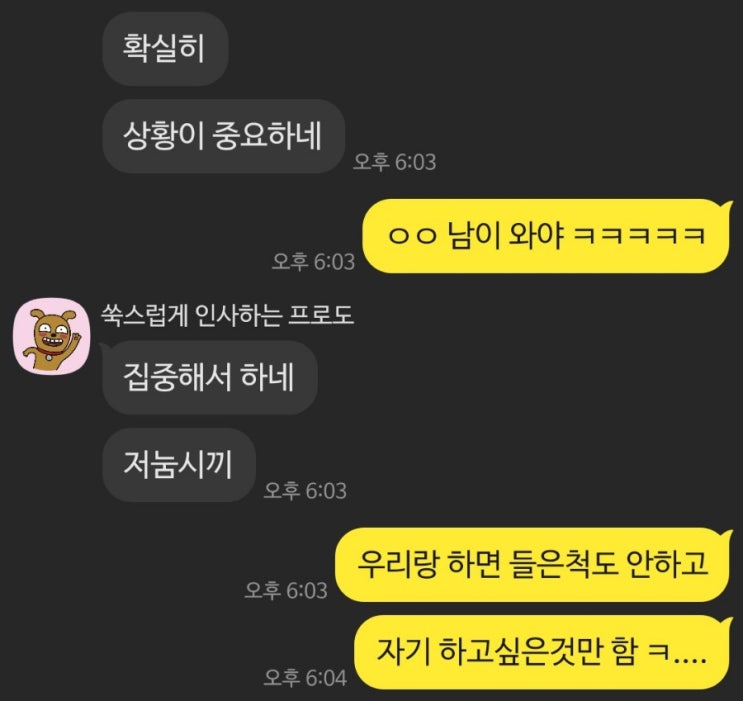Tap the word 안하고 in yellow bubble
Screen dimensions: 743x701
tap(667, 564)
